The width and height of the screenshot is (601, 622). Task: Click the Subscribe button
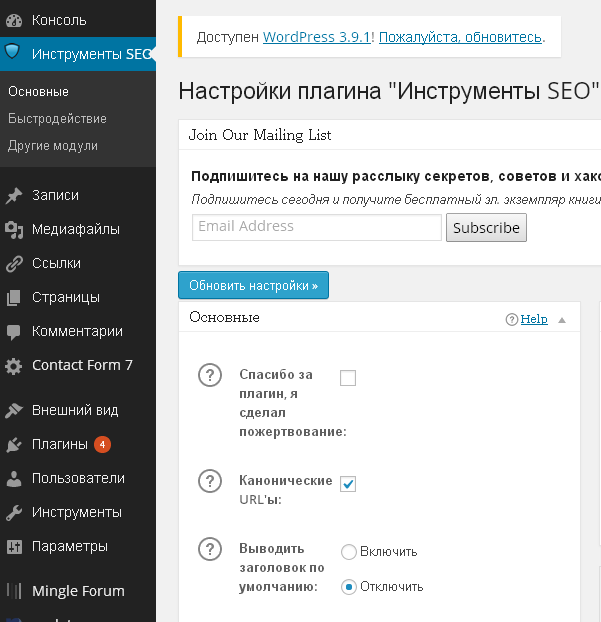(x=486, y=228)
